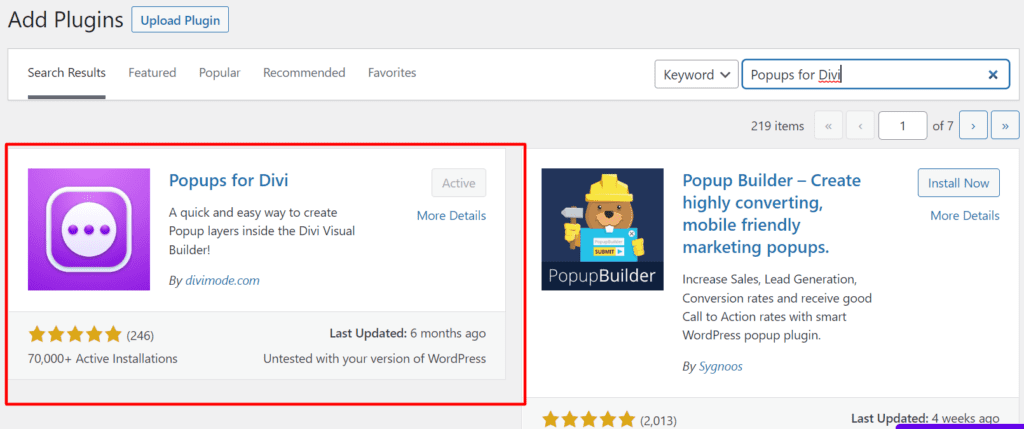Click the Popups for Divi plugin icon
The image size is (1024, 429).
click(x=88, y=229)
